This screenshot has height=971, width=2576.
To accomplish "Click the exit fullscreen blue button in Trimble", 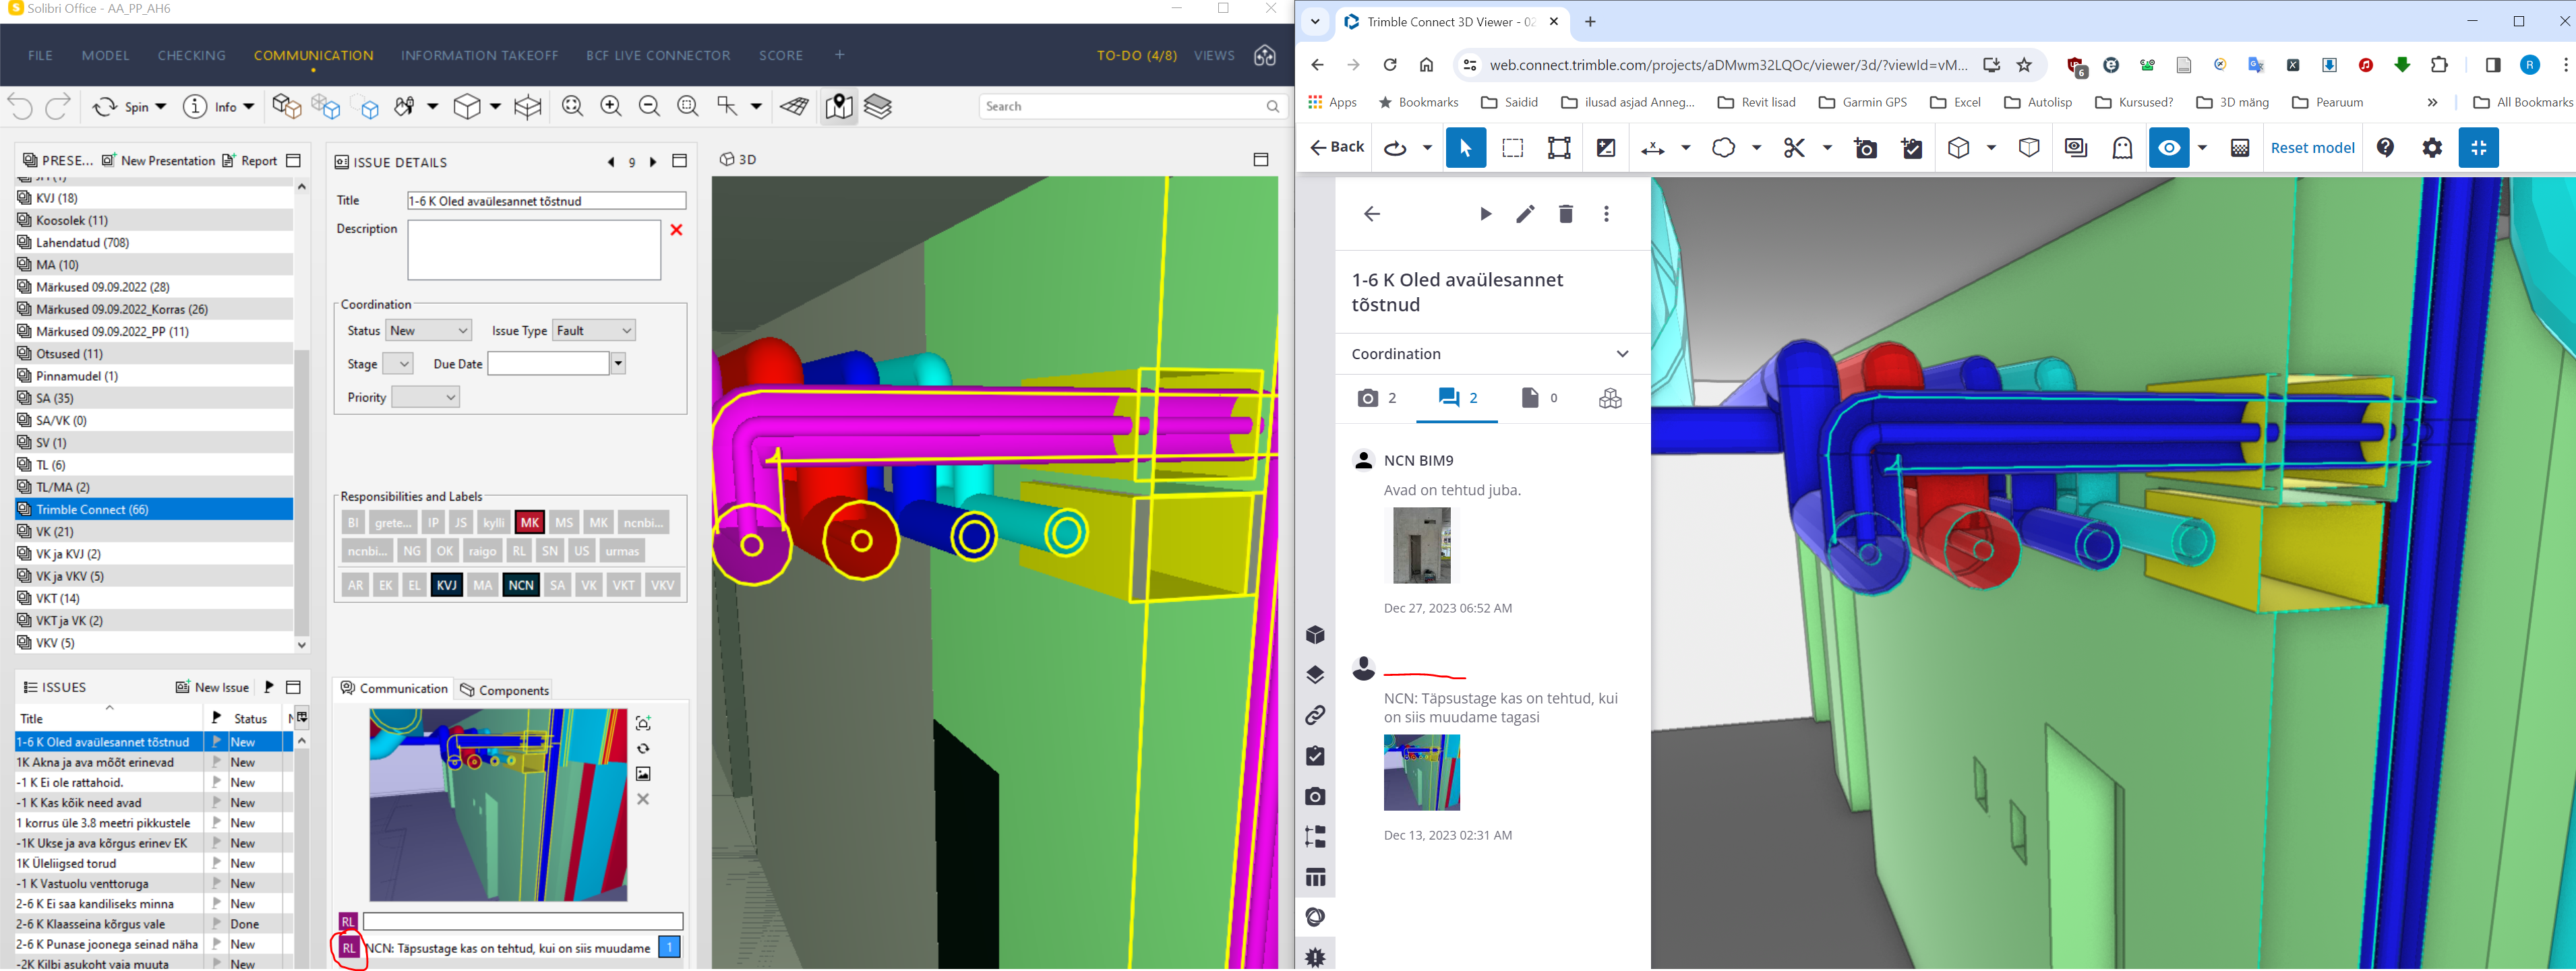I will point(2479,148).
